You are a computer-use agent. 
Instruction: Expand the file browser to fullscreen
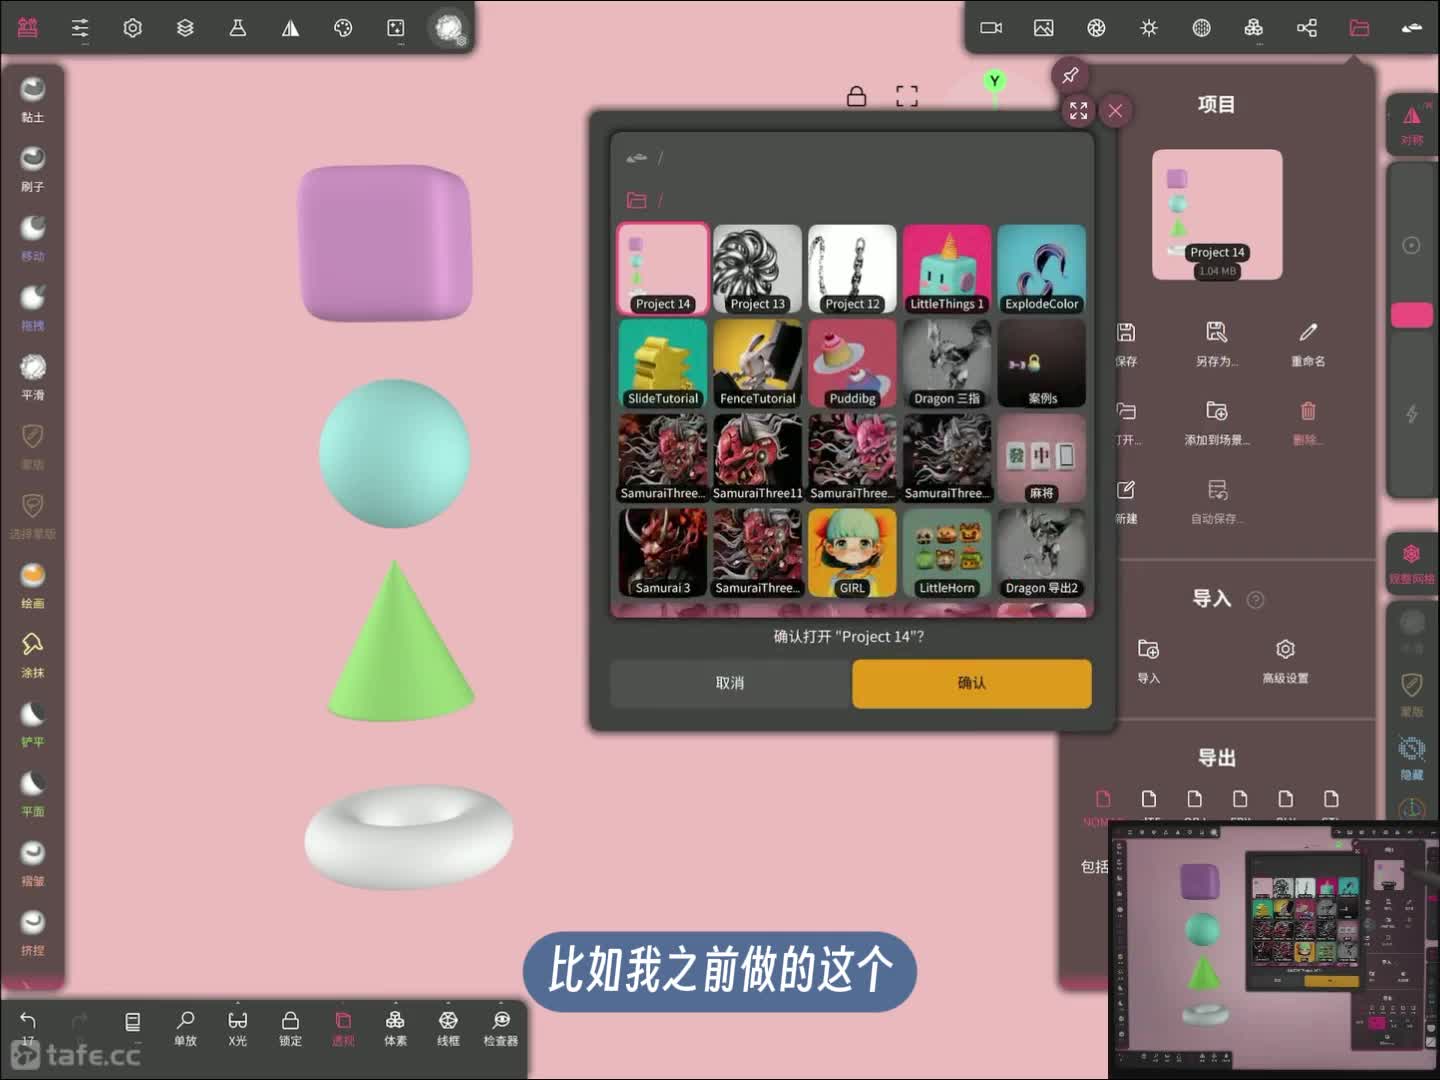pos(1078,110)
